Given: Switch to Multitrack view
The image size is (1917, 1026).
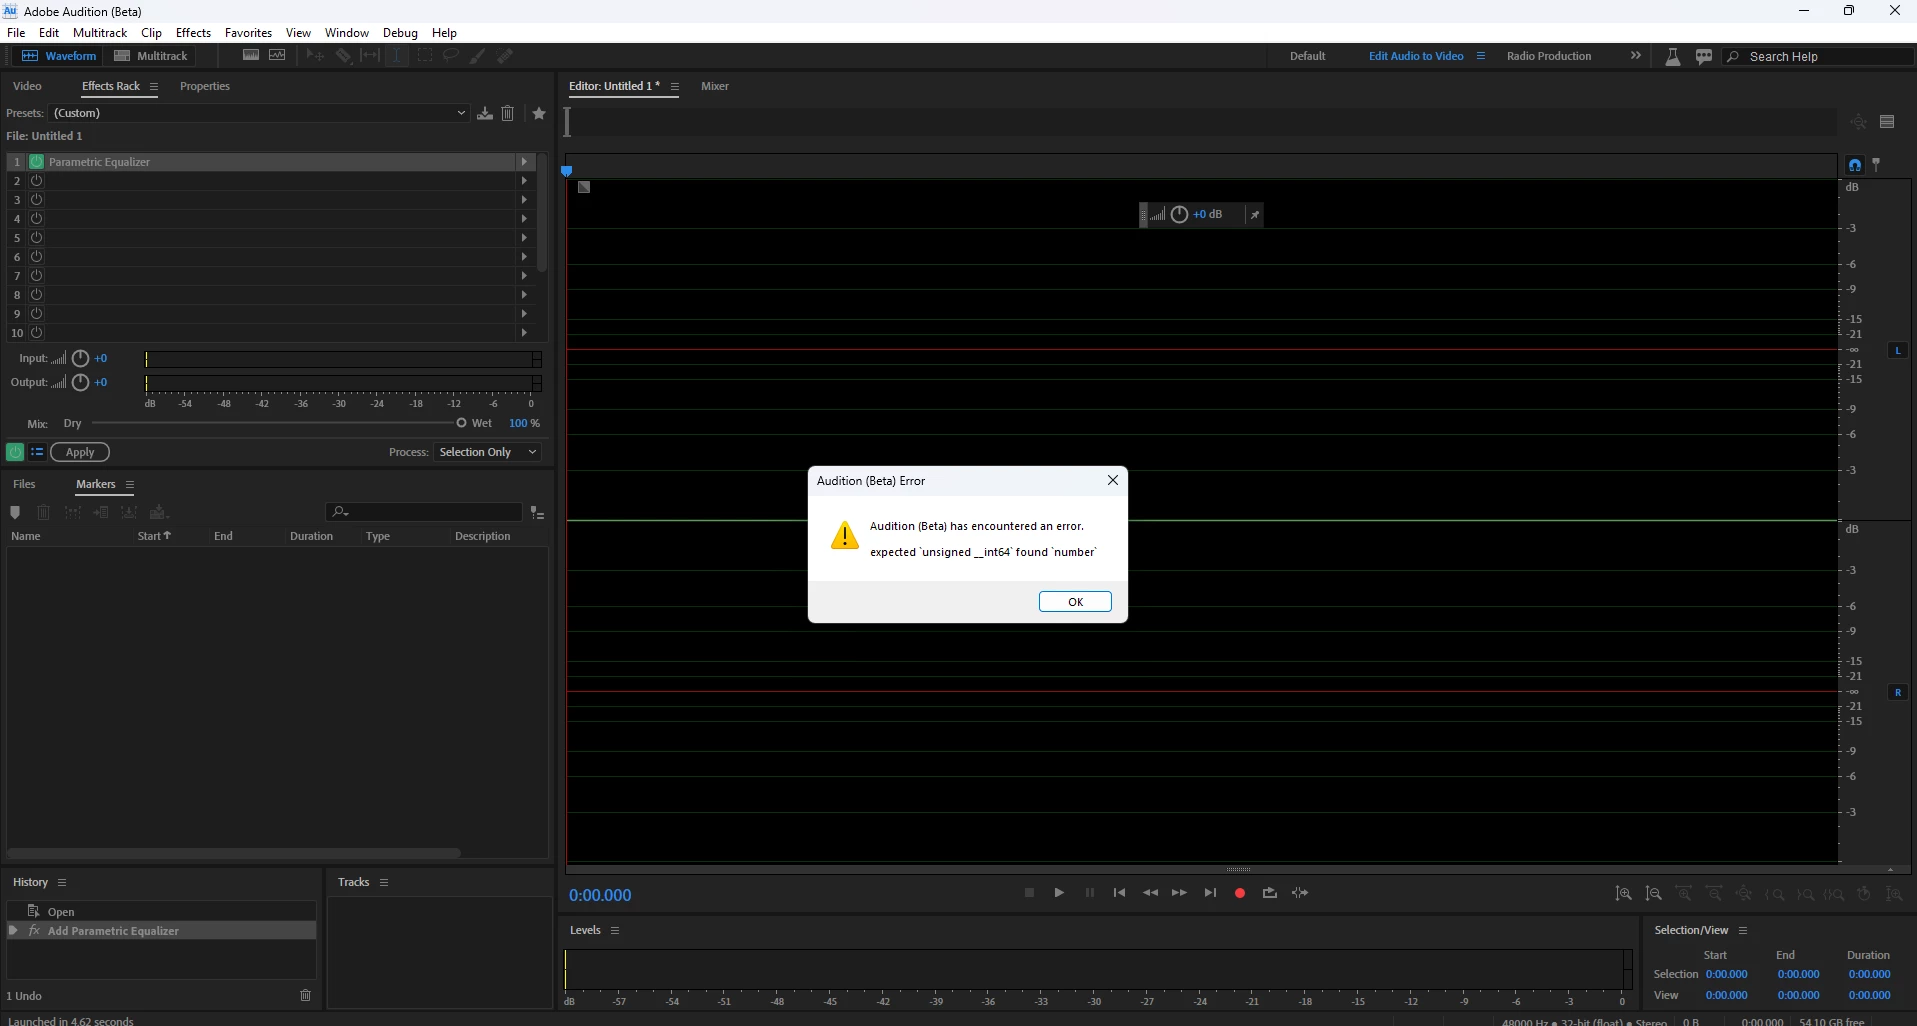Looking at the screenshot, I should pyautogui.click(x=151, y=56).
